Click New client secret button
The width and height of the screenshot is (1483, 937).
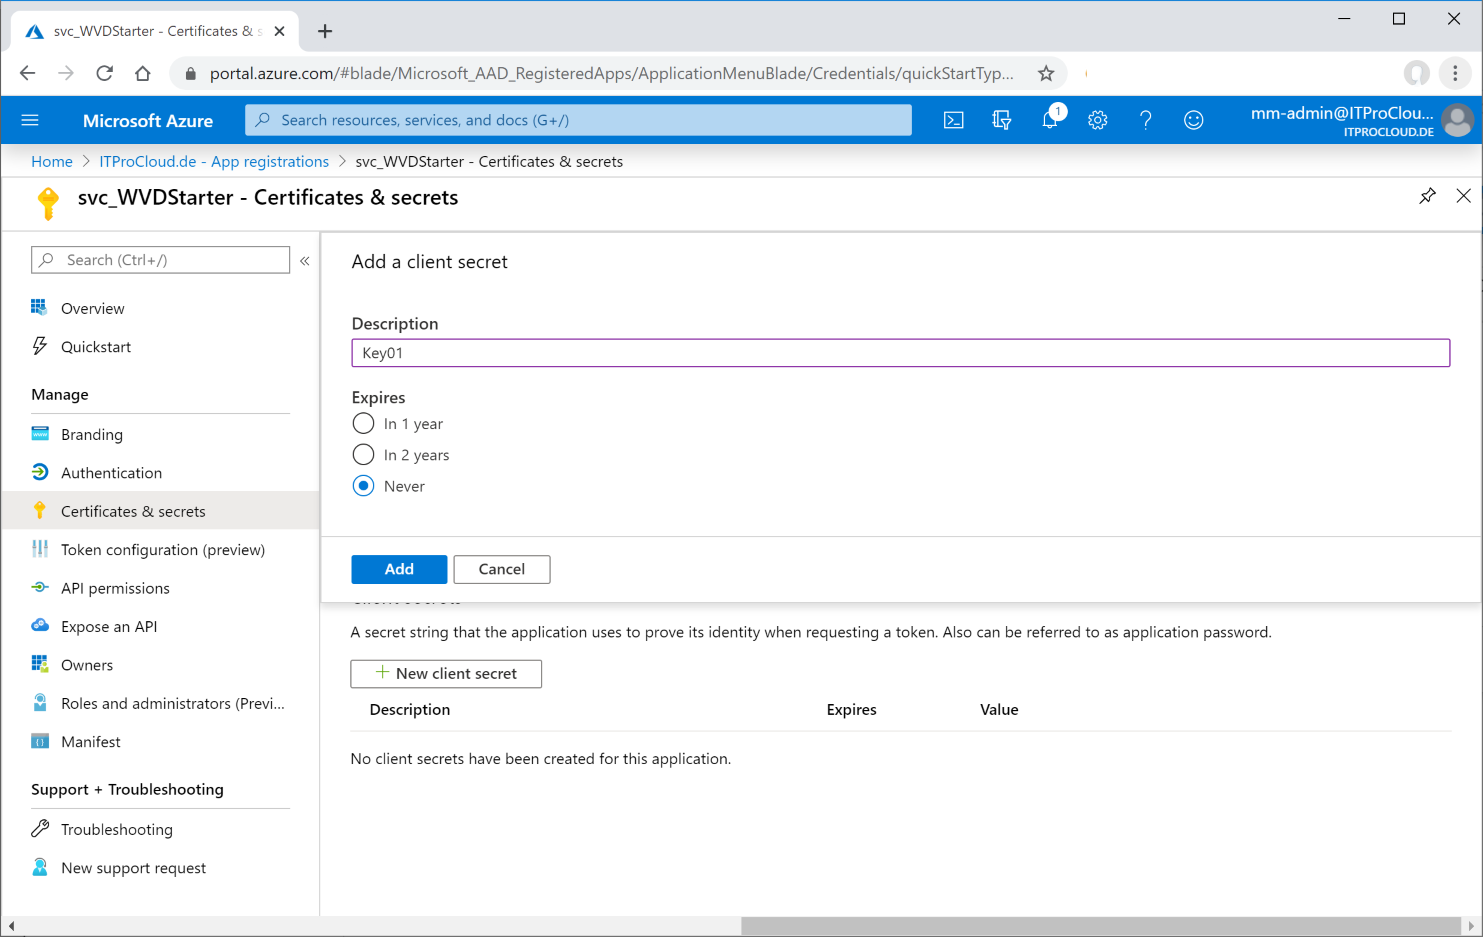pyautogui.click(x=446, y=674)
